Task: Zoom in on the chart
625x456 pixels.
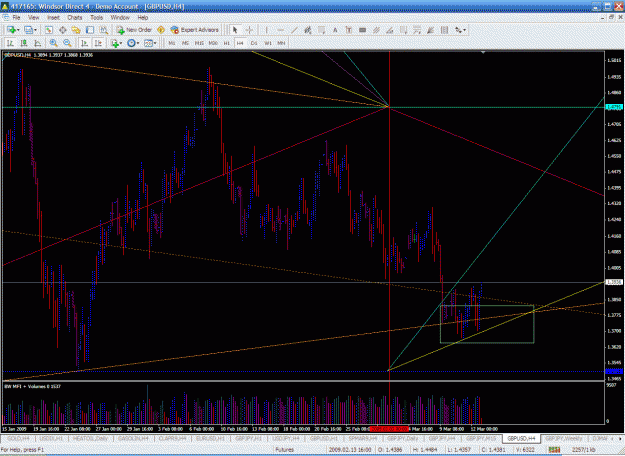Action: point(53,43)
